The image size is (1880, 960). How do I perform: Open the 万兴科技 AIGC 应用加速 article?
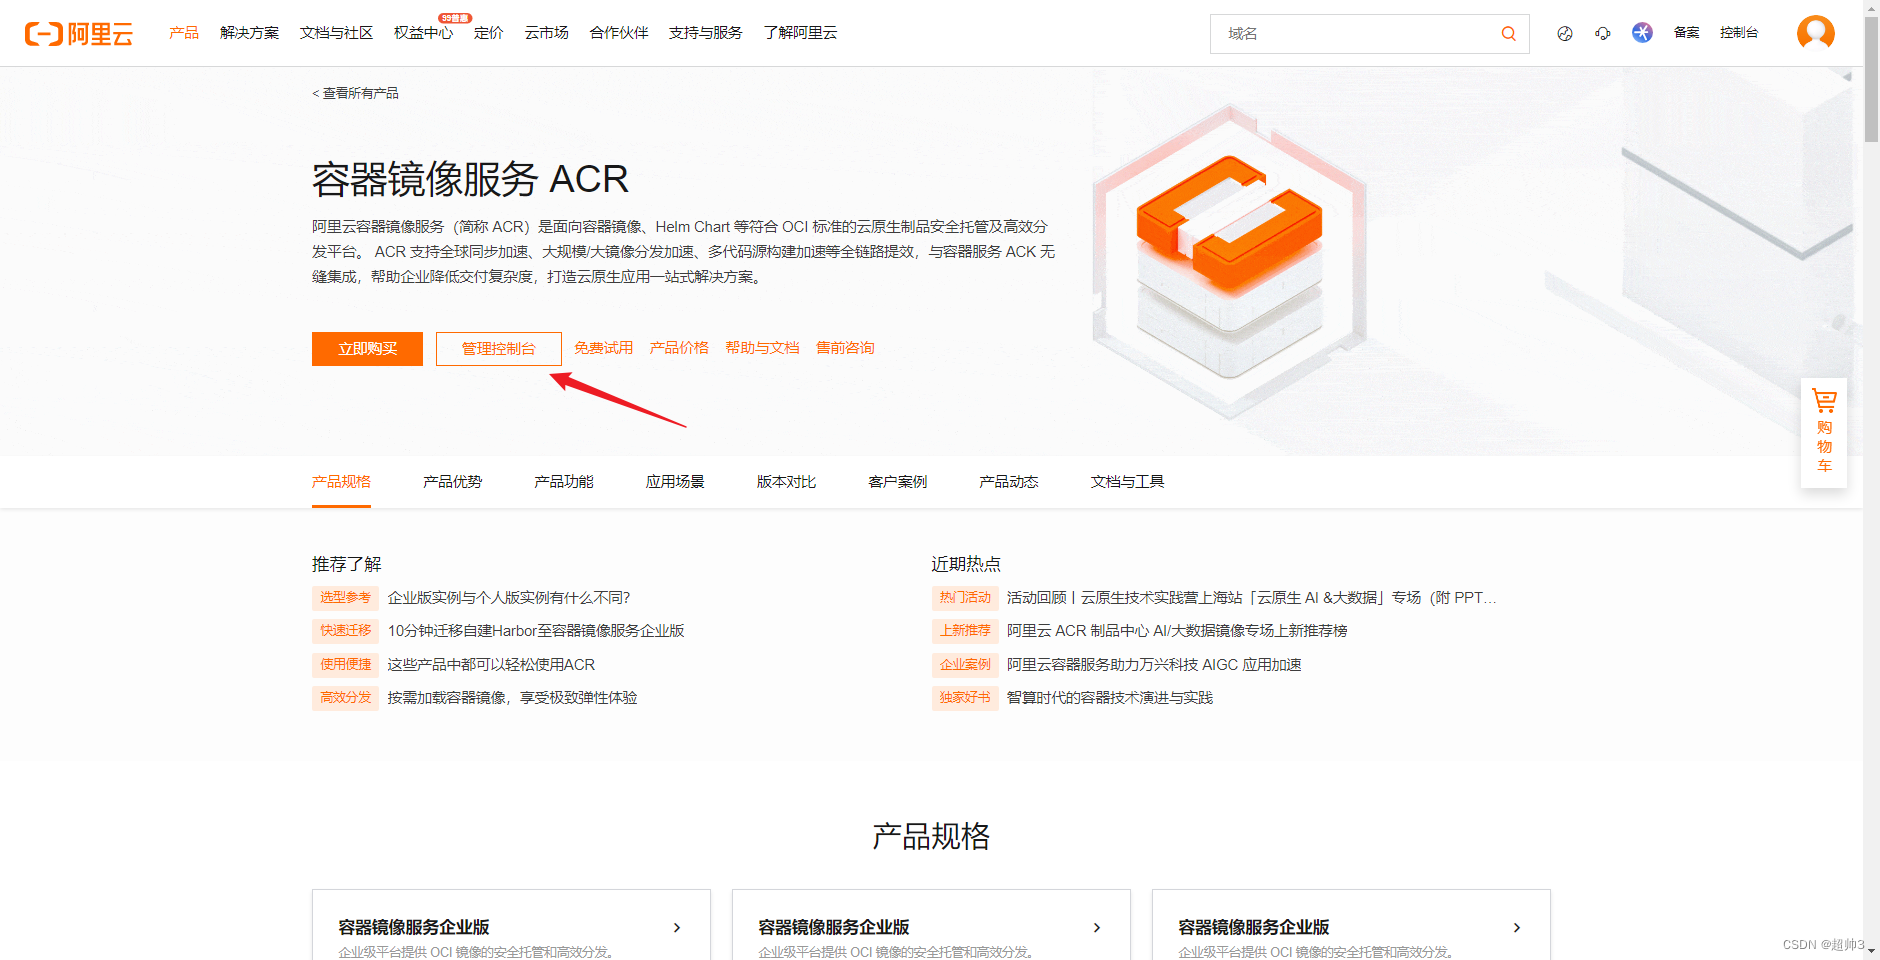point(1154,665)
